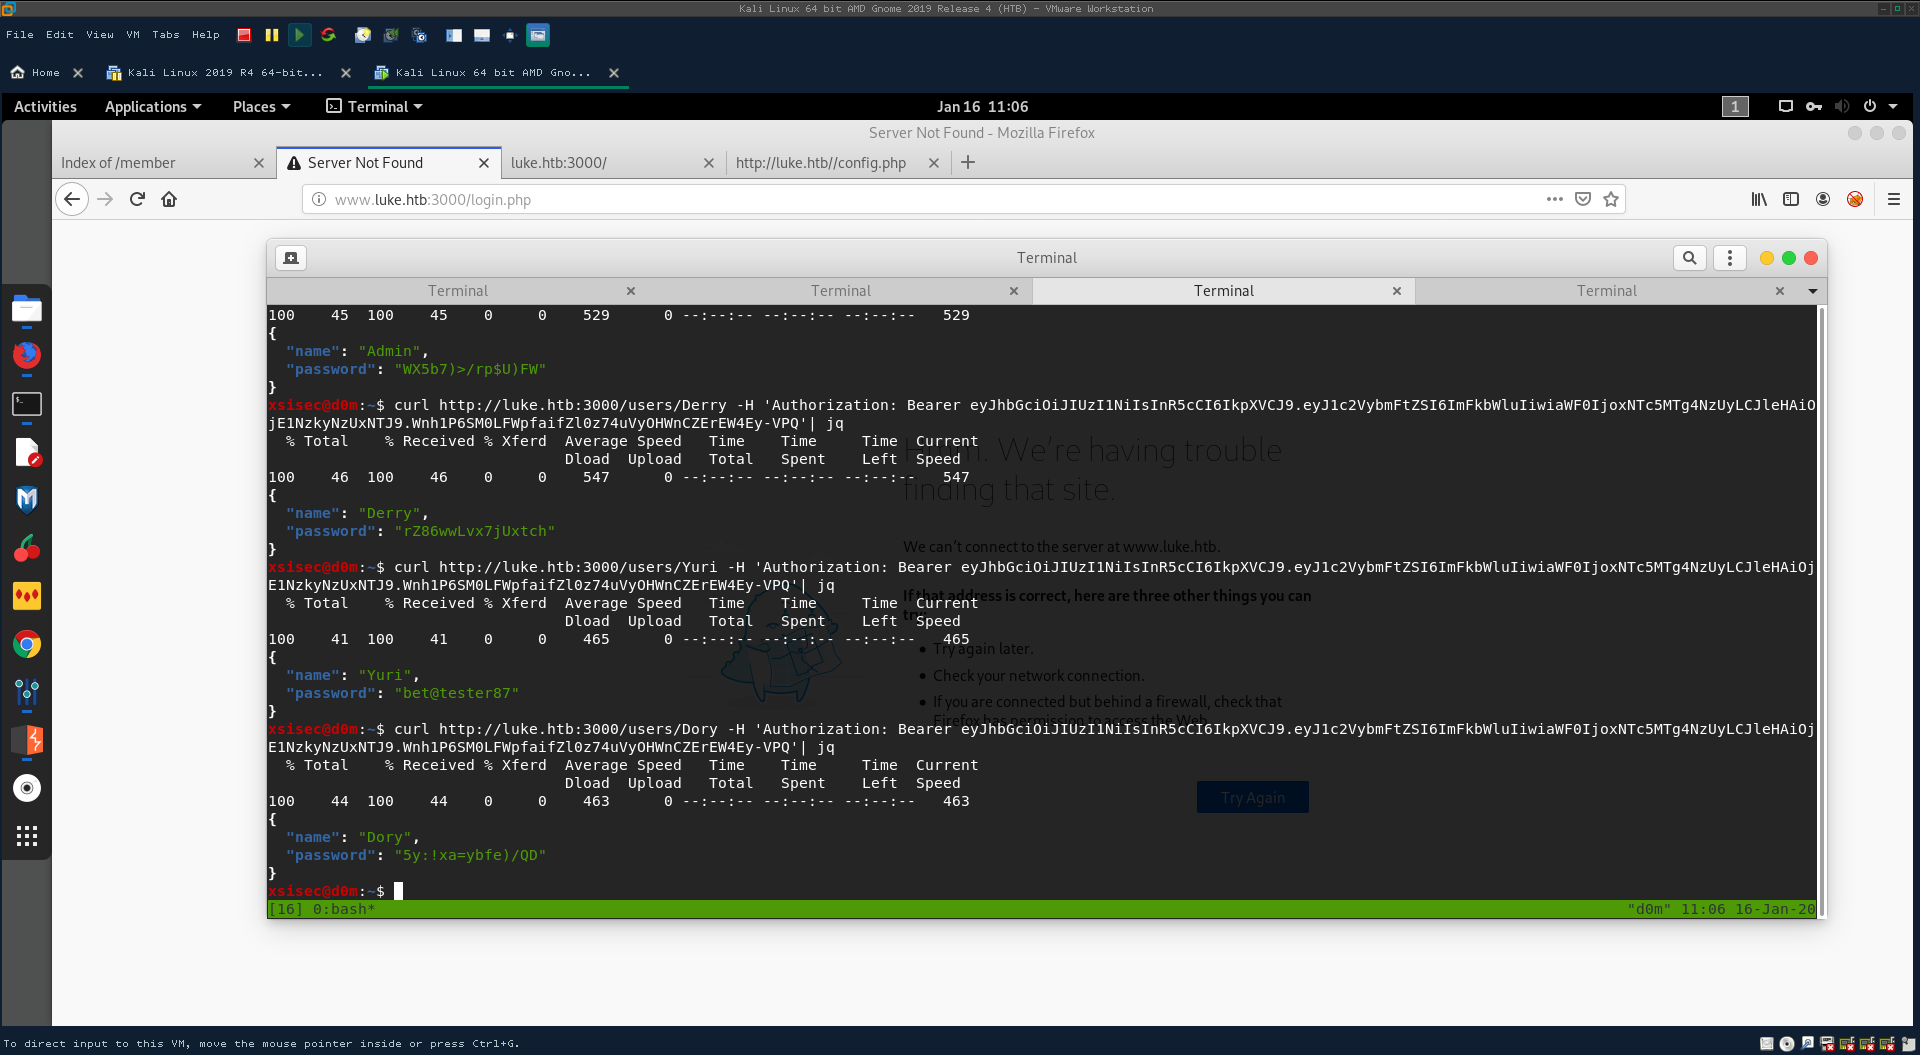Open Firefox hamburger menu
The image size is (1920, 1055).
pyautogui.click(x=1894, y=199)
